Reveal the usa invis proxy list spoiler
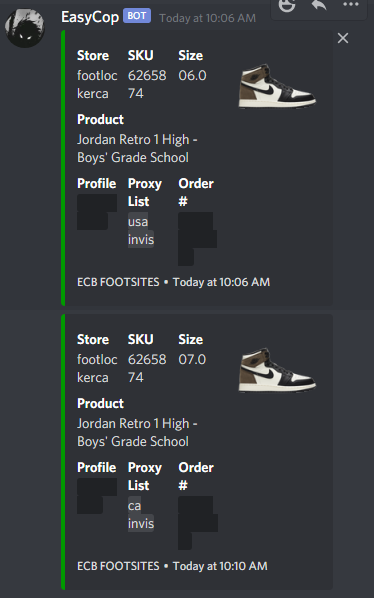374x598 pixels. (x=141, y=230)
